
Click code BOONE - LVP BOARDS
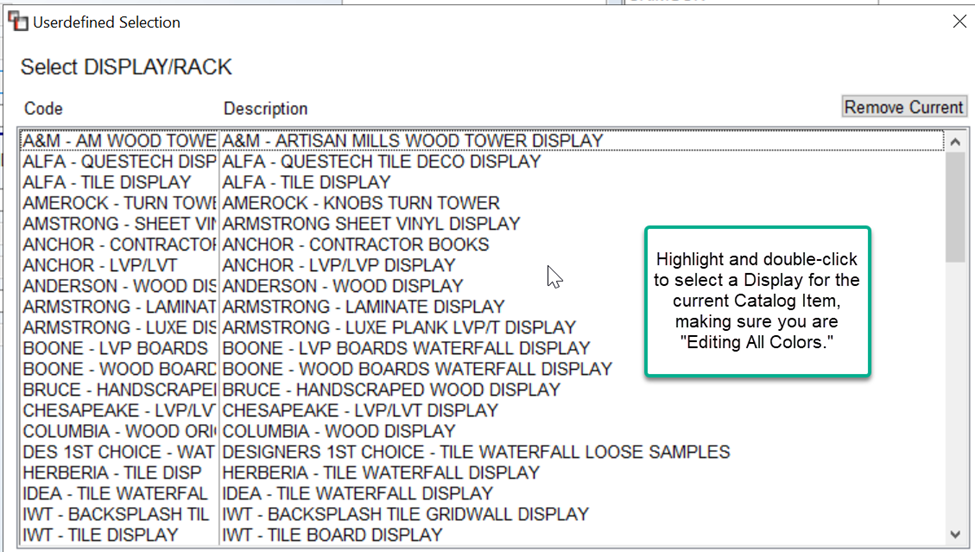click(115, 348)
